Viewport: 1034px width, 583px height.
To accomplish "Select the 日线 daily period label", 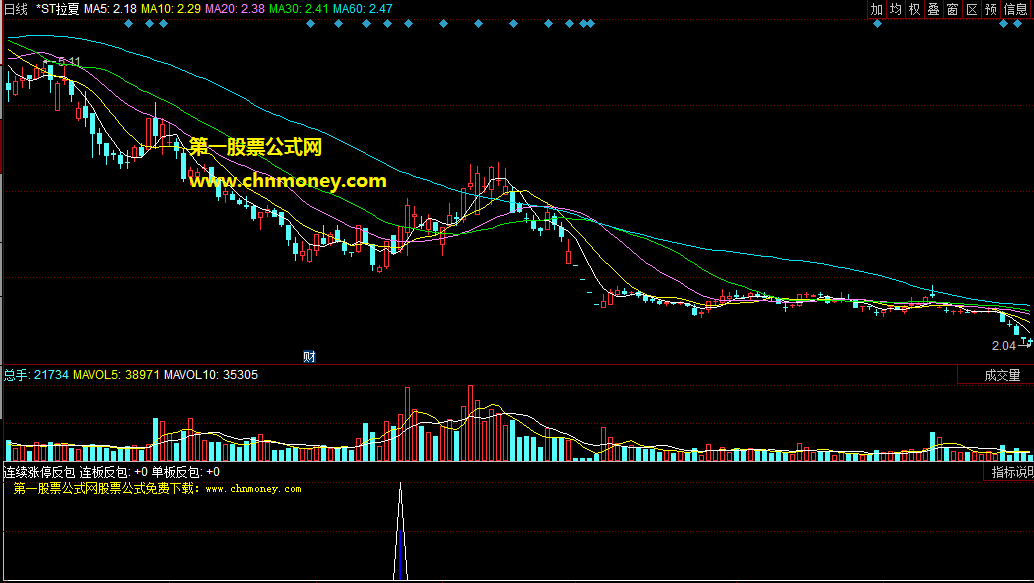I will [x=16, y=9].
